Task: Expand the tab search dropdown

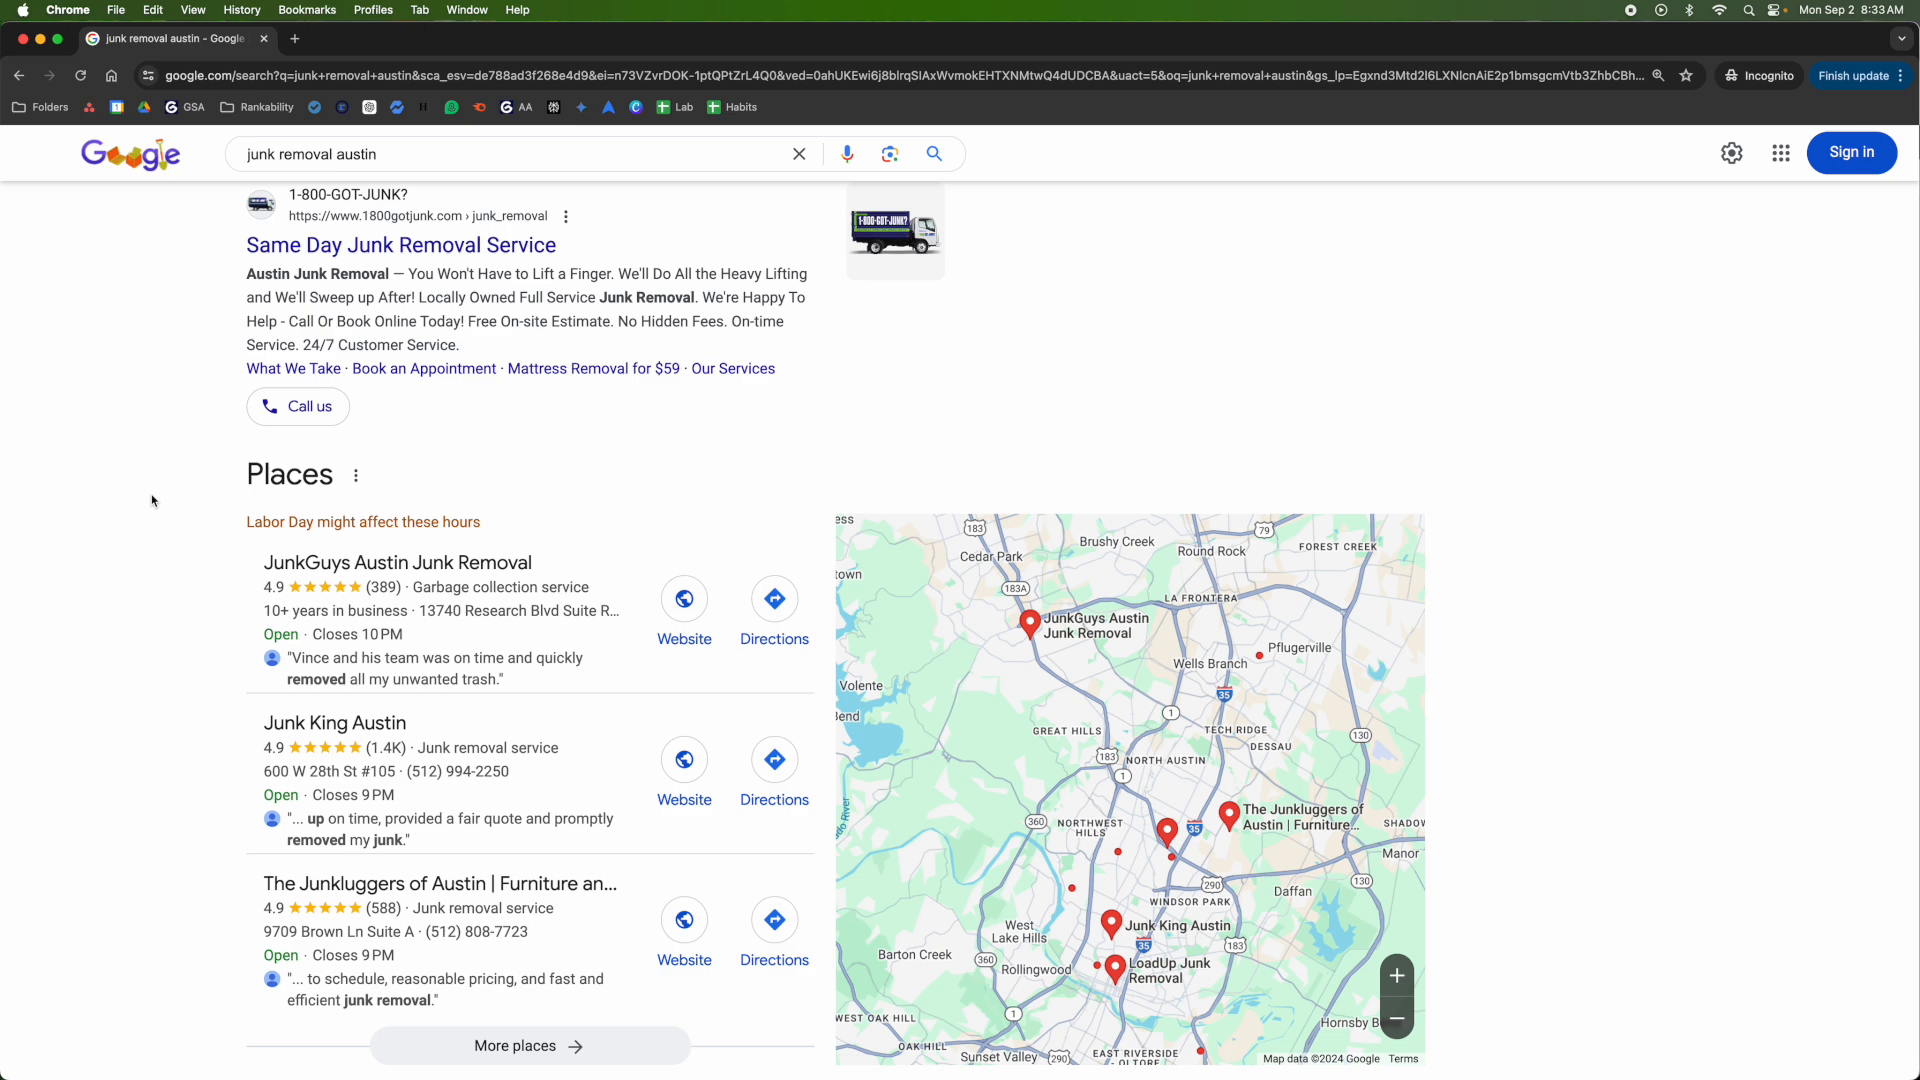Action: (x=1901, y=39)
